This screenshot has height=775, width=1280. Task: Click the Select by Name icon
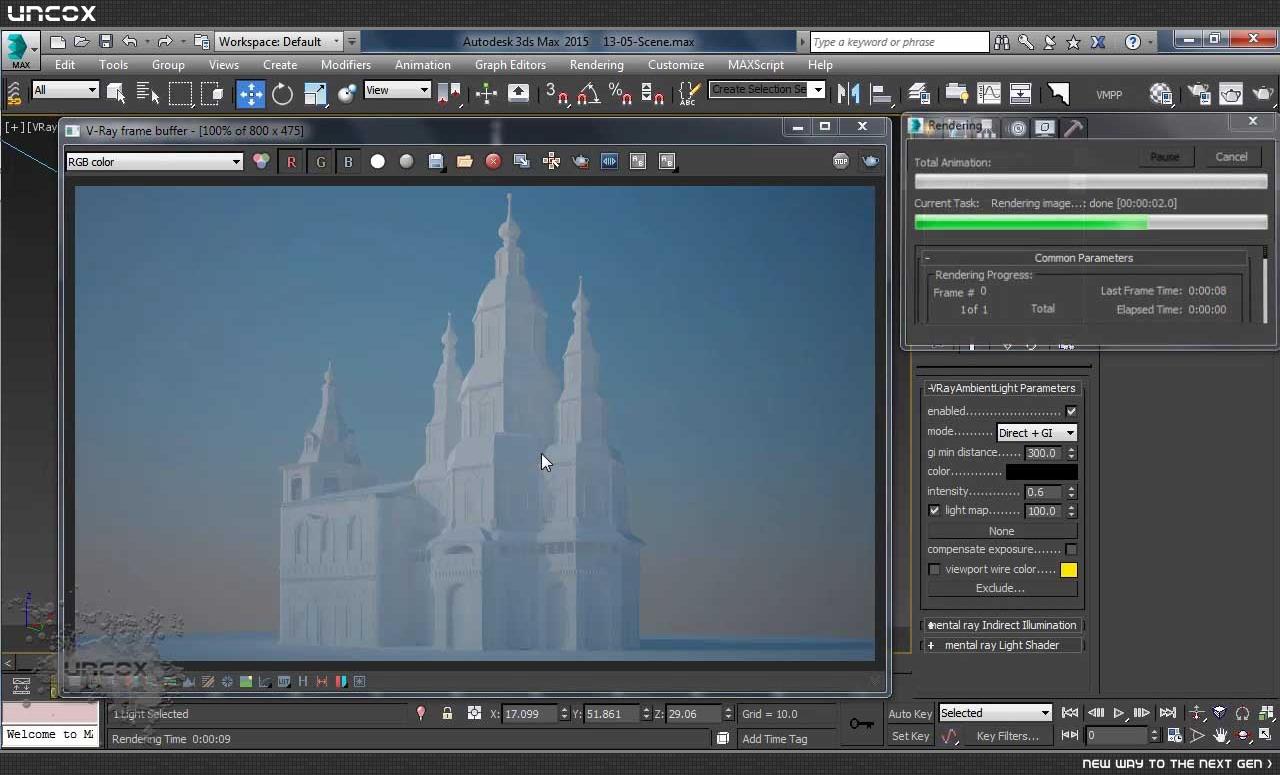(x=148, y=94)
